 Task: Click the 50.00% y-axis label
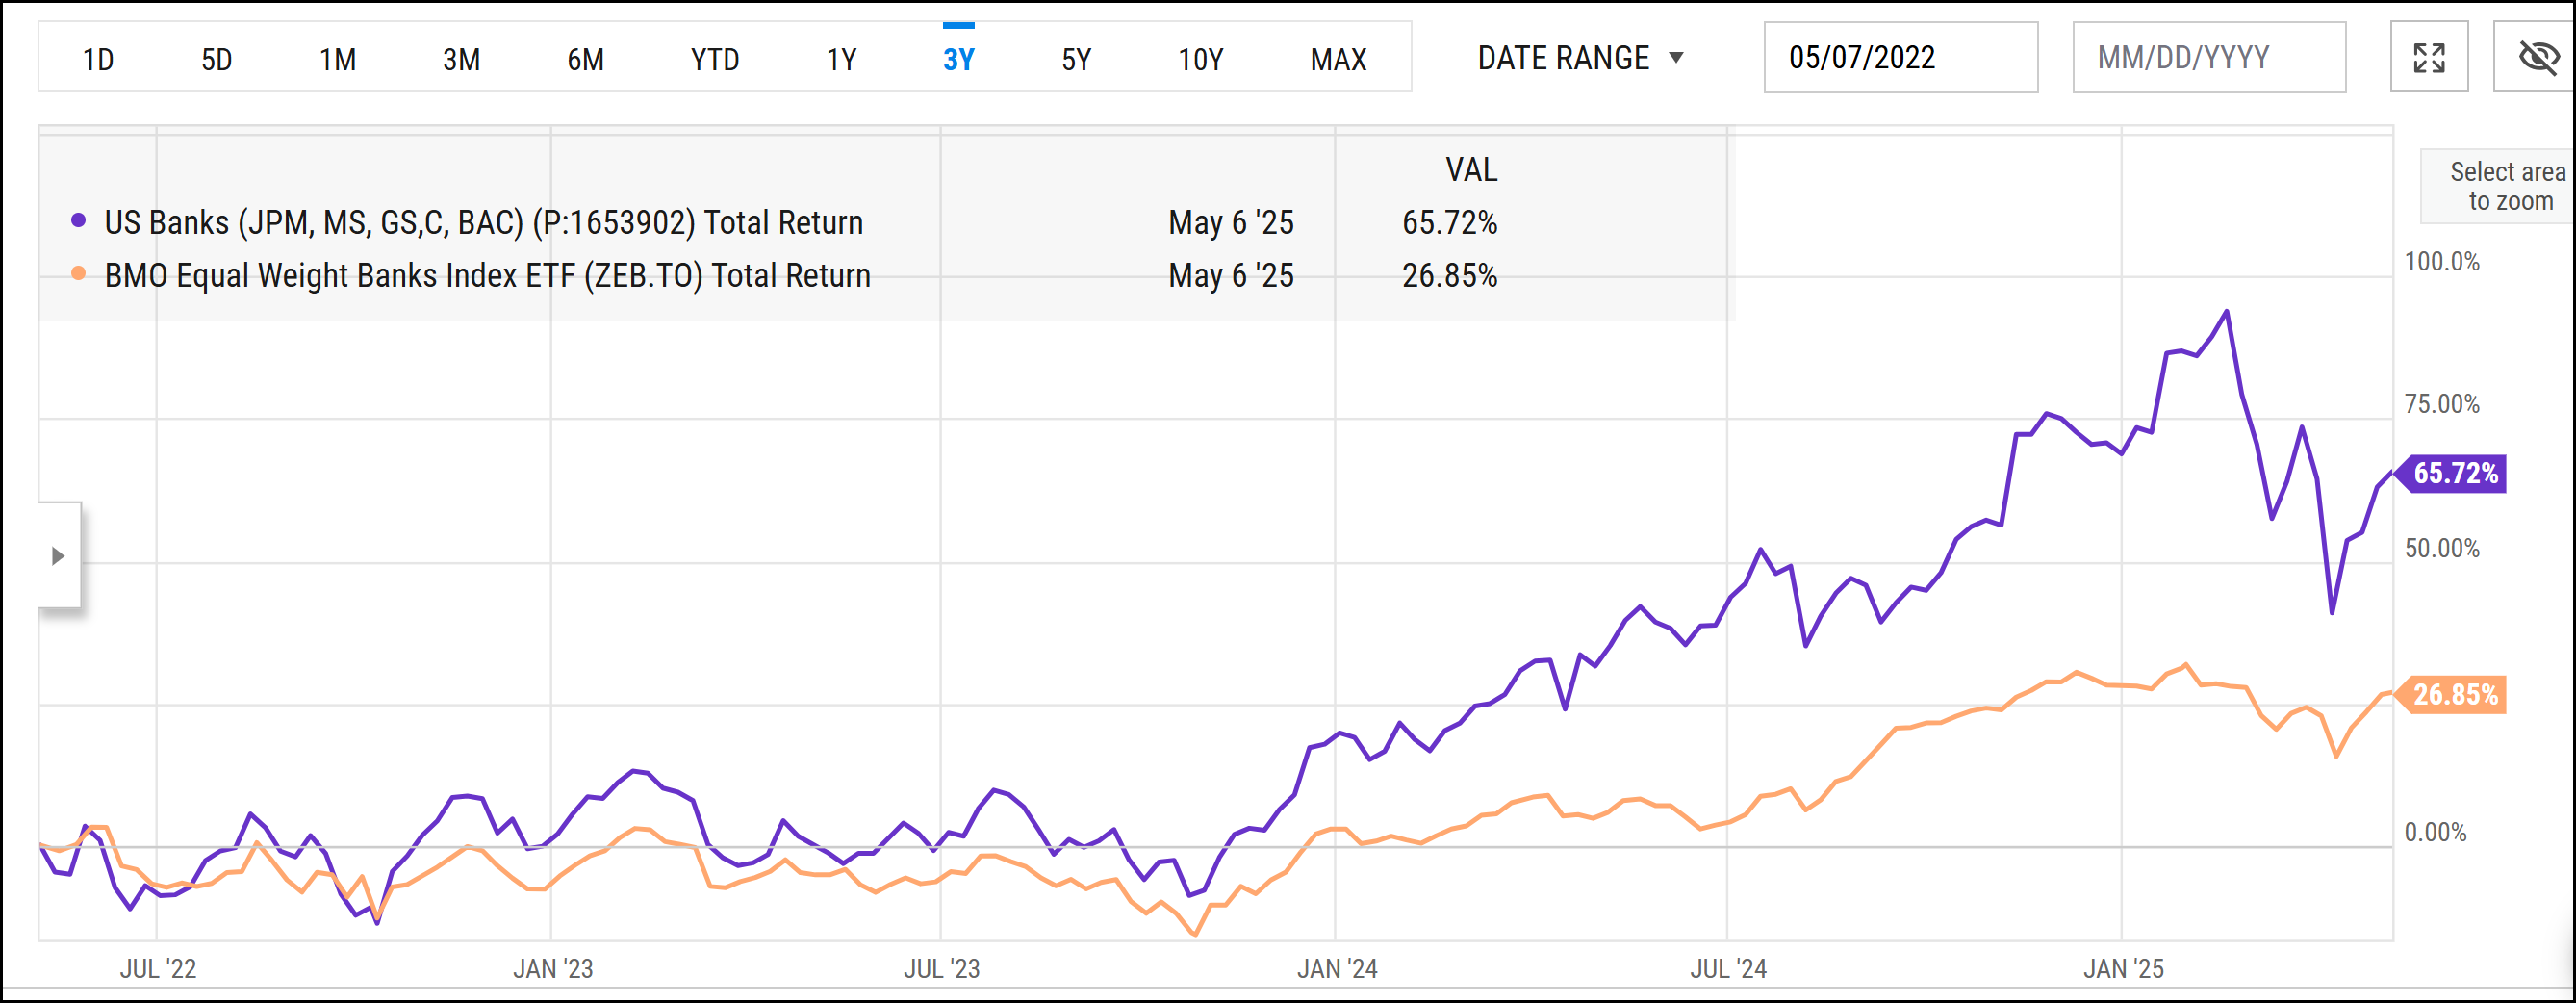pyautogui.click(x=2442, y=548)
